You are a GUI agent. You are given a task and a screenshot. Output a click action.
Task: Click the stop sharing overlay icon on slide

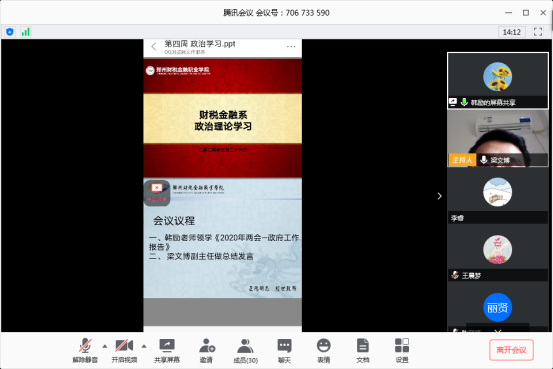pos(157,193)
